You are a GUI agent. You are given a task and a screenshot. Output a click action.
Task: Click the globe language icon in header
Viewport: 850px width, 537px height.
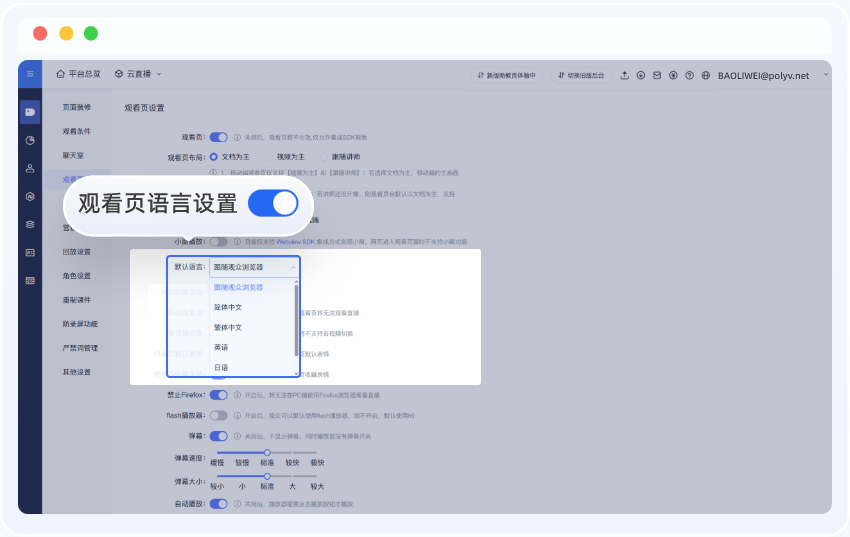click(x=705, y=75)
